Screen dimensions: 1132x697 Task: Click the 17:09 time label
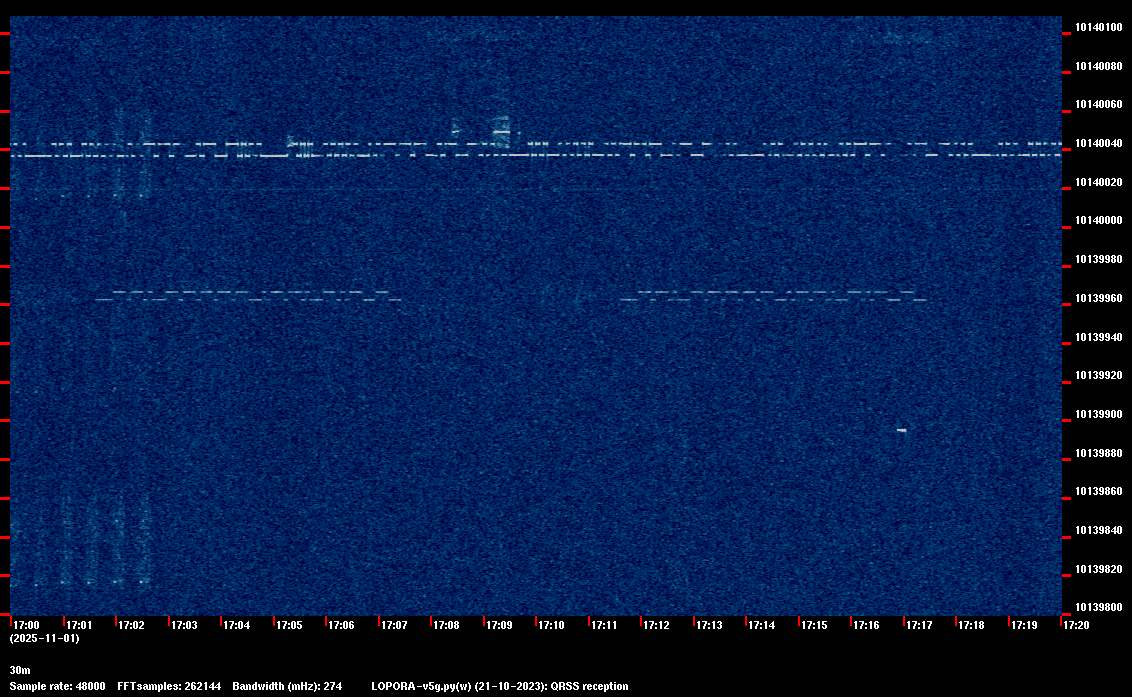500,625
